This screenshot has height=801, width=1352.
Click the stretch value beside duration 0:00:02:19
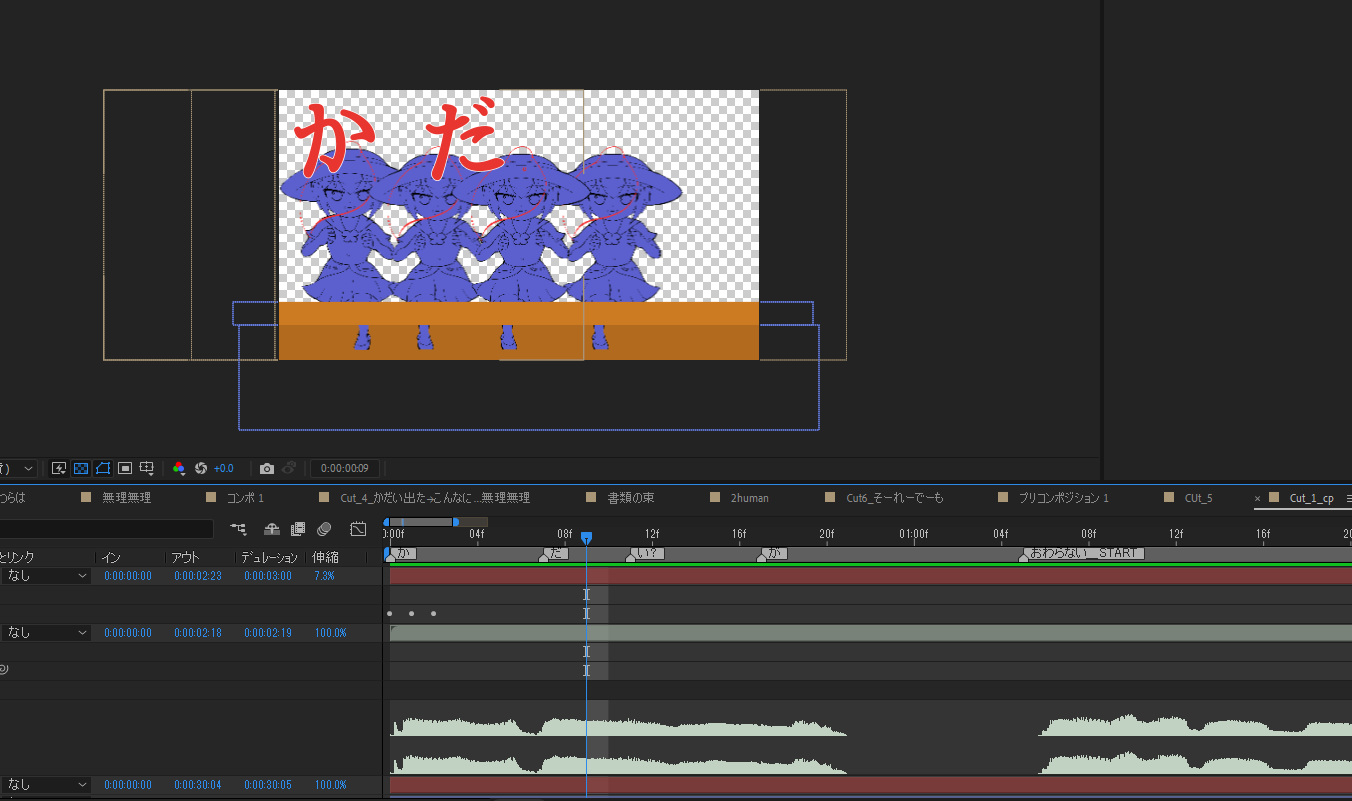[x=331, y=633]
